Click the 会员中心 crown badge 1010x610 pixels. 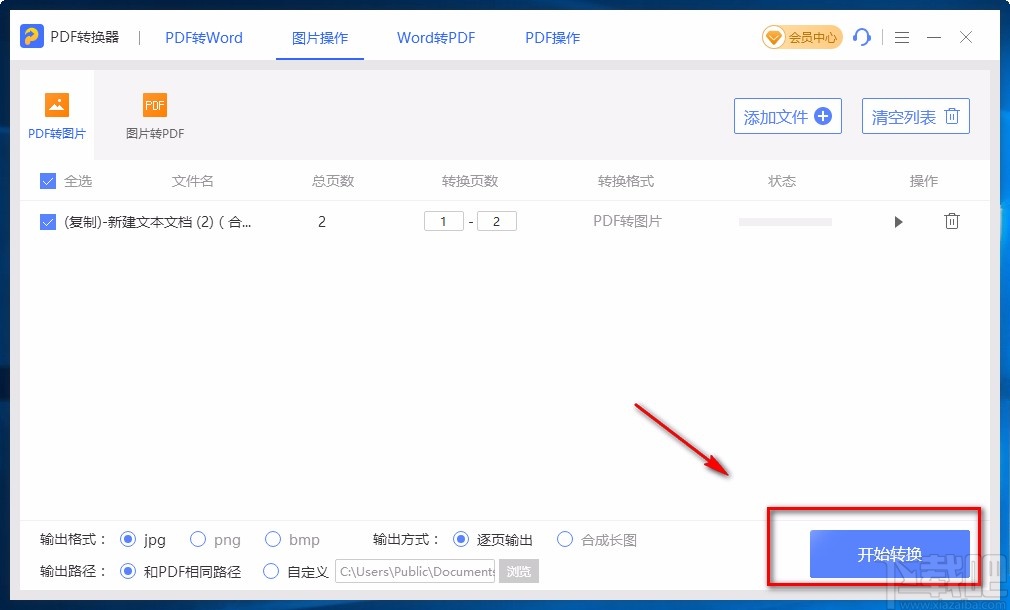click(x=801, y=37)
